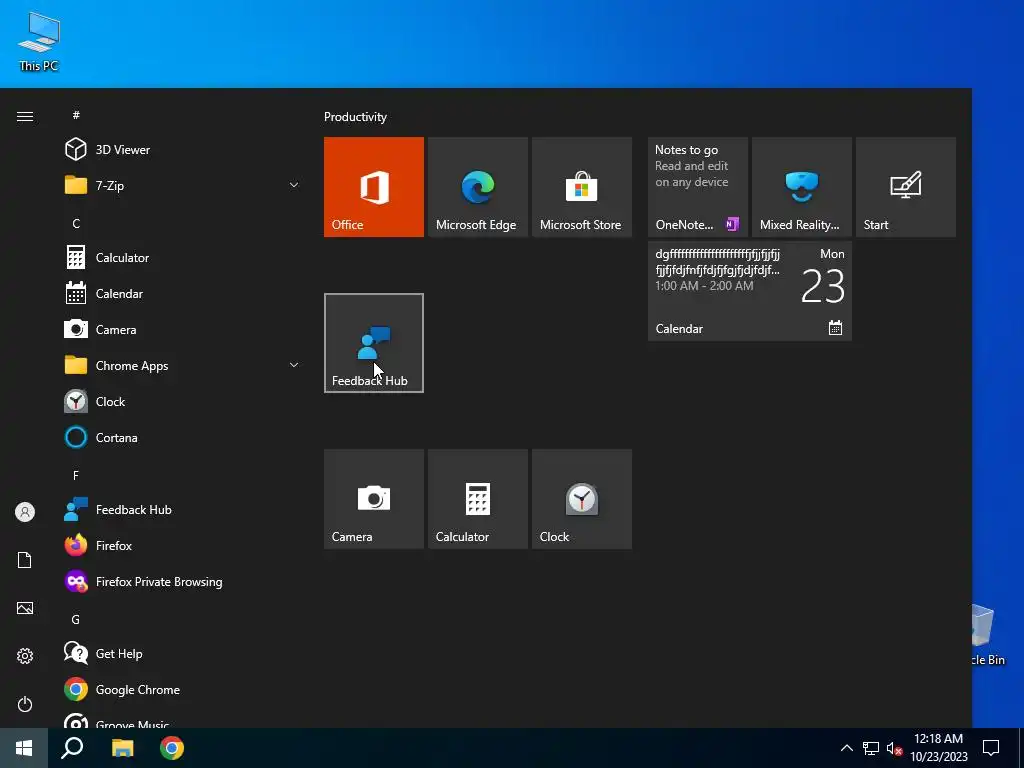Viewport: 1024px width, 768px height.
Task: Click the # letter header
Action: [76, 116]
